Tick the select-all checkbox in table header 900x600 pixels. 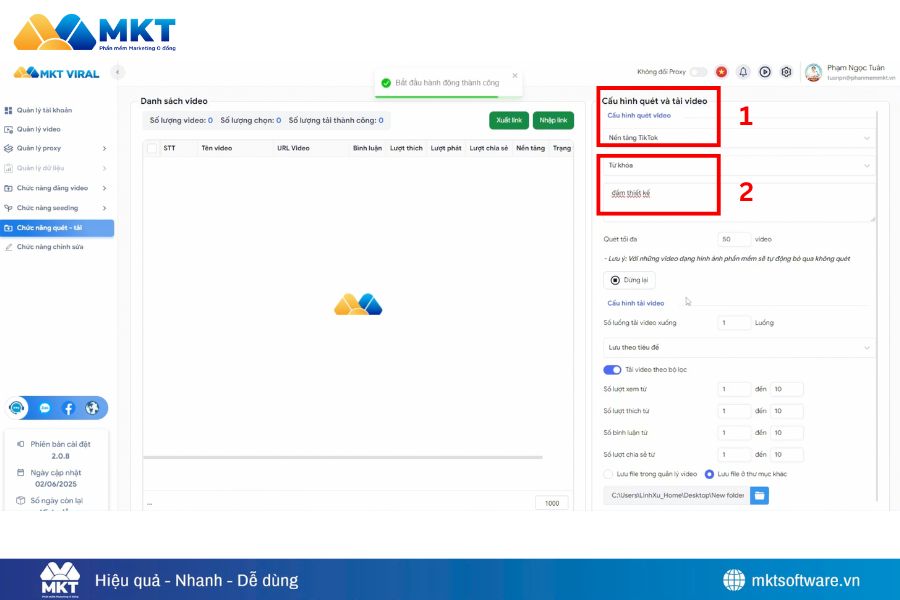(152, 148)
